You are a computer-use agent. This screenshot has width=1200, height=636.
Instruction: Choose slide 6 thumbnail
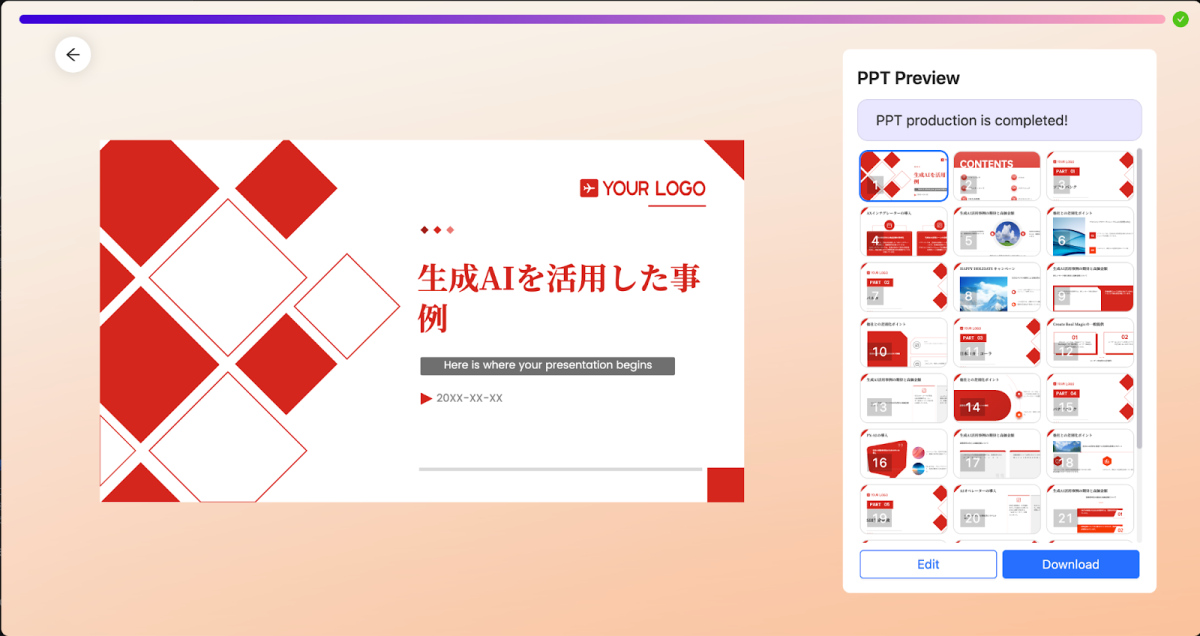coord(1089,232)
